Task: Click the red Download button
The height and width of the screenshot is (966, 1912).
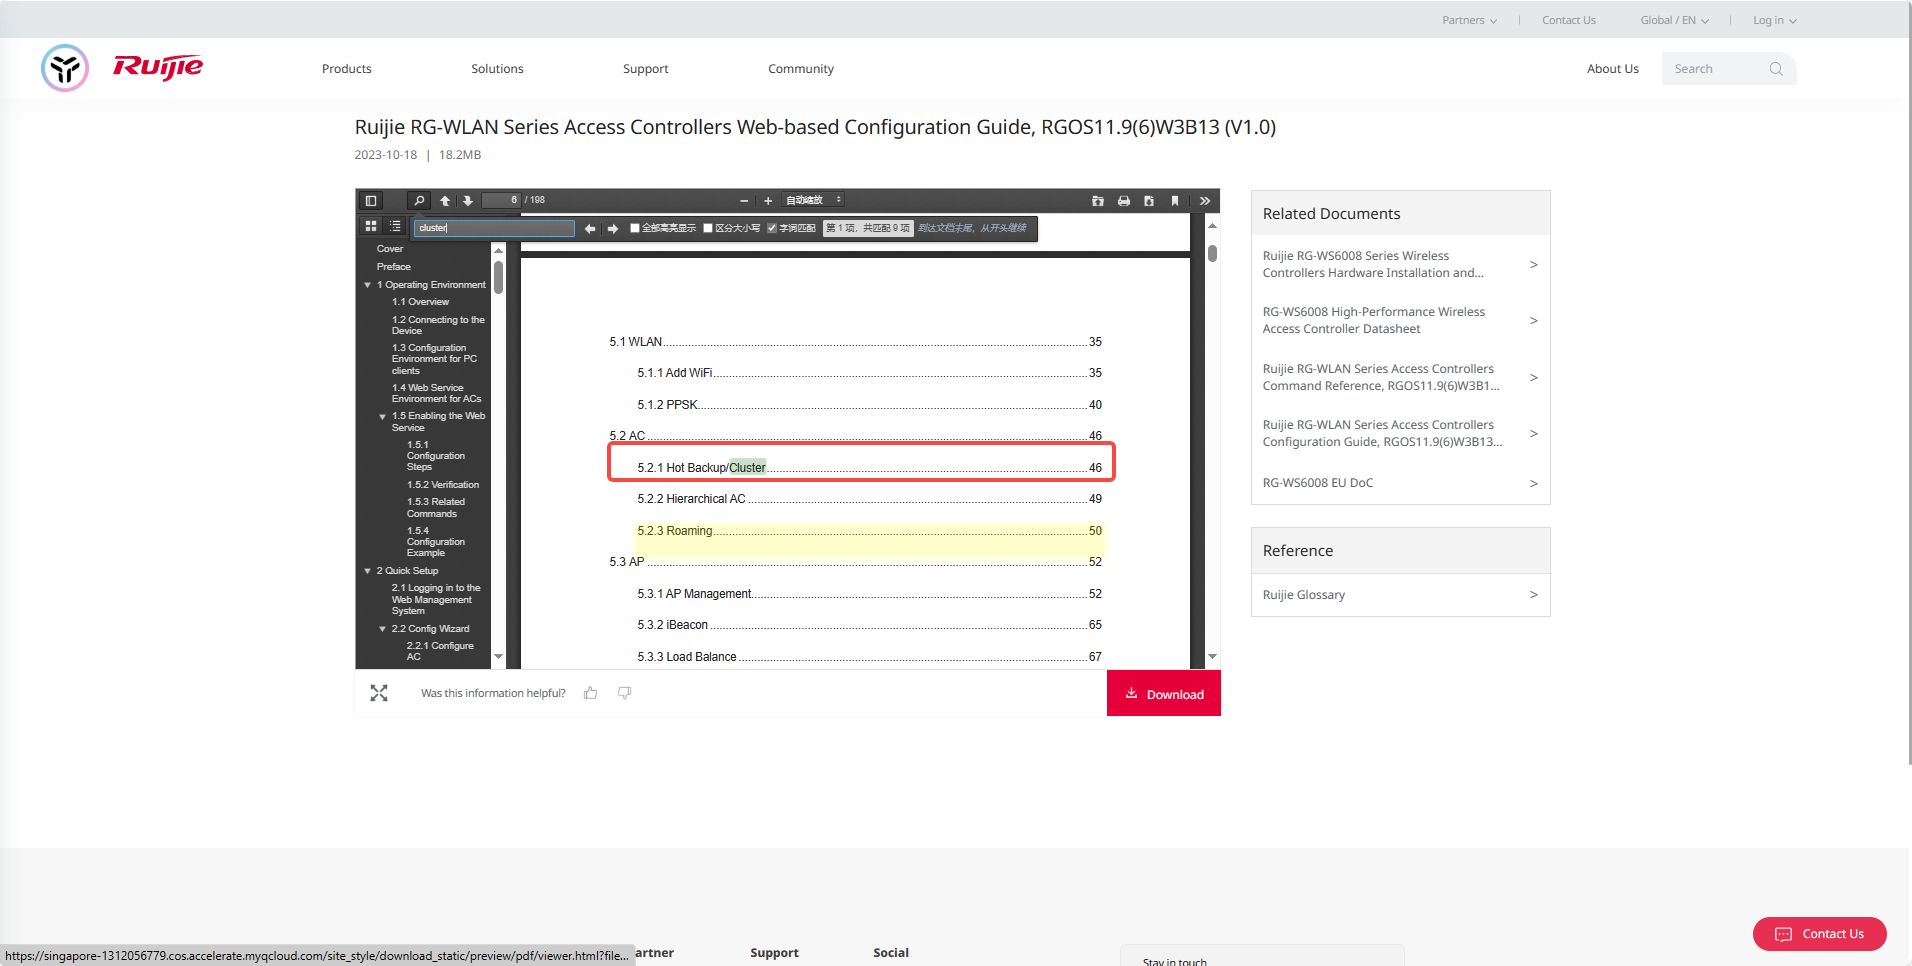Action: pyautogui.click(x=1164, y=694)
